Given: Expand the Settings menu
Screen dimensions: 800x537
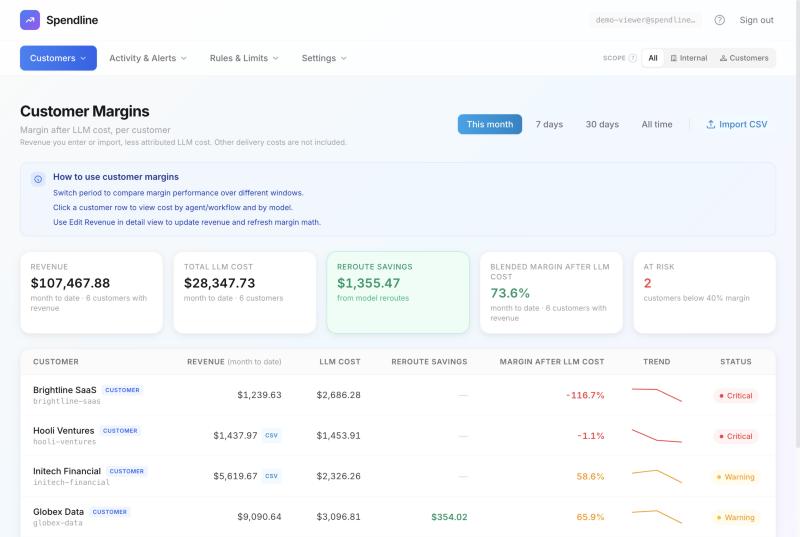Looking at the screenshot, I should click(324, 58).
